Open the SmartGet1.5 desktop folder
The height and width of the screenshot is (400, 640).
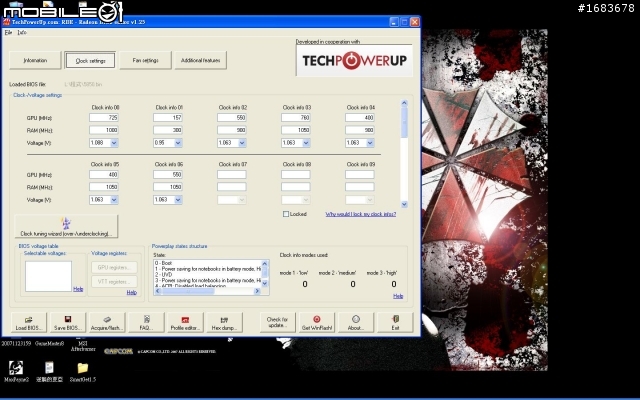[x=83, y=371]
